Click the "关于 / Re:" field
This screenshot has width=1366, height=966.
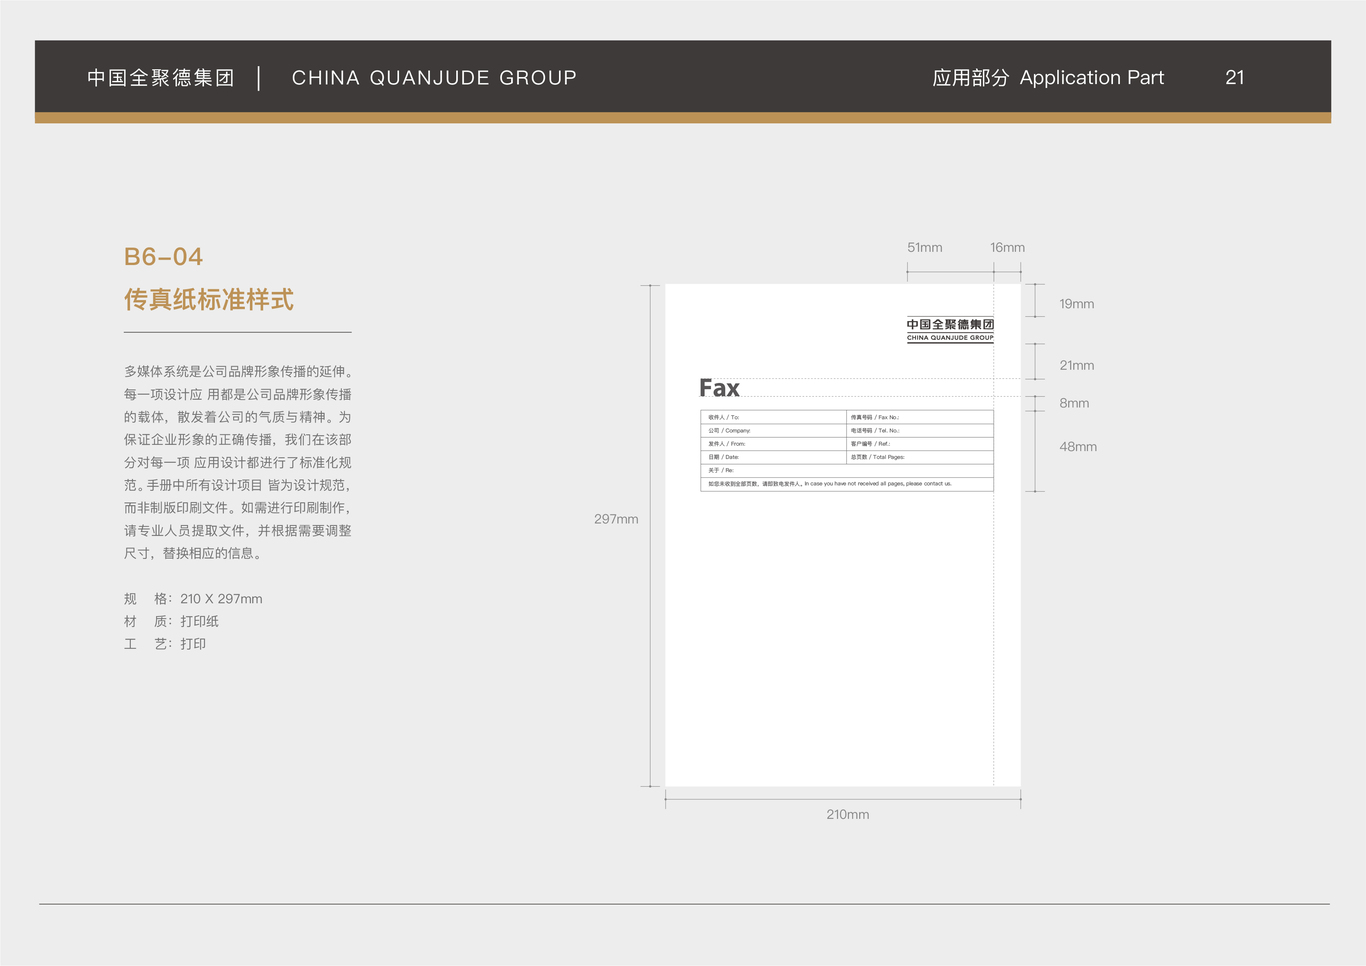(x=847, y=470)
